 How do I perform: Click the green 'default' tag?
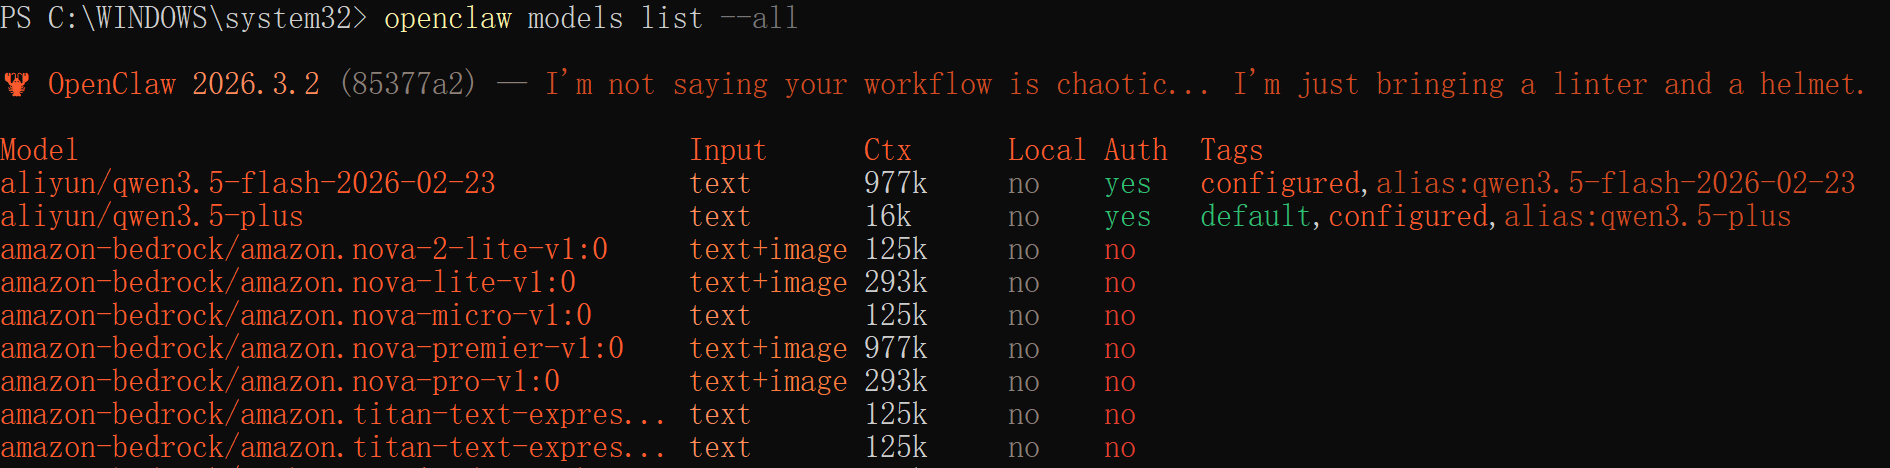[x=1255, y=217]
